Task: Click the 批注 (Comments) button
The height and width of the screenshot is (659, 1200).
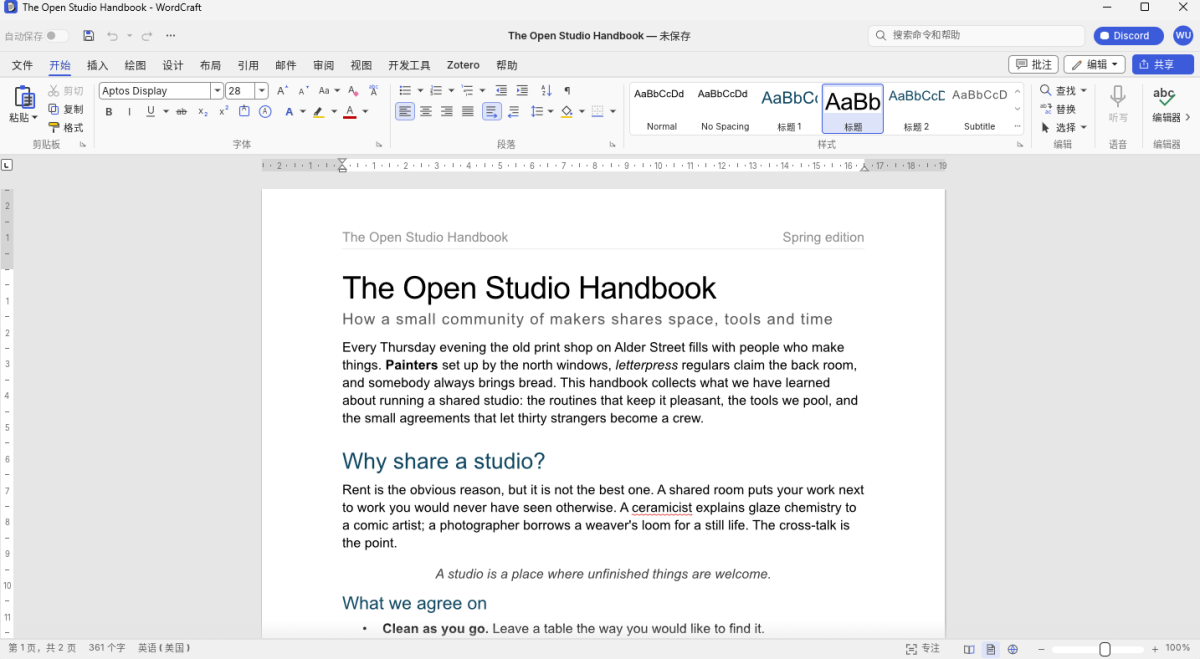Action: (1034, 64)
